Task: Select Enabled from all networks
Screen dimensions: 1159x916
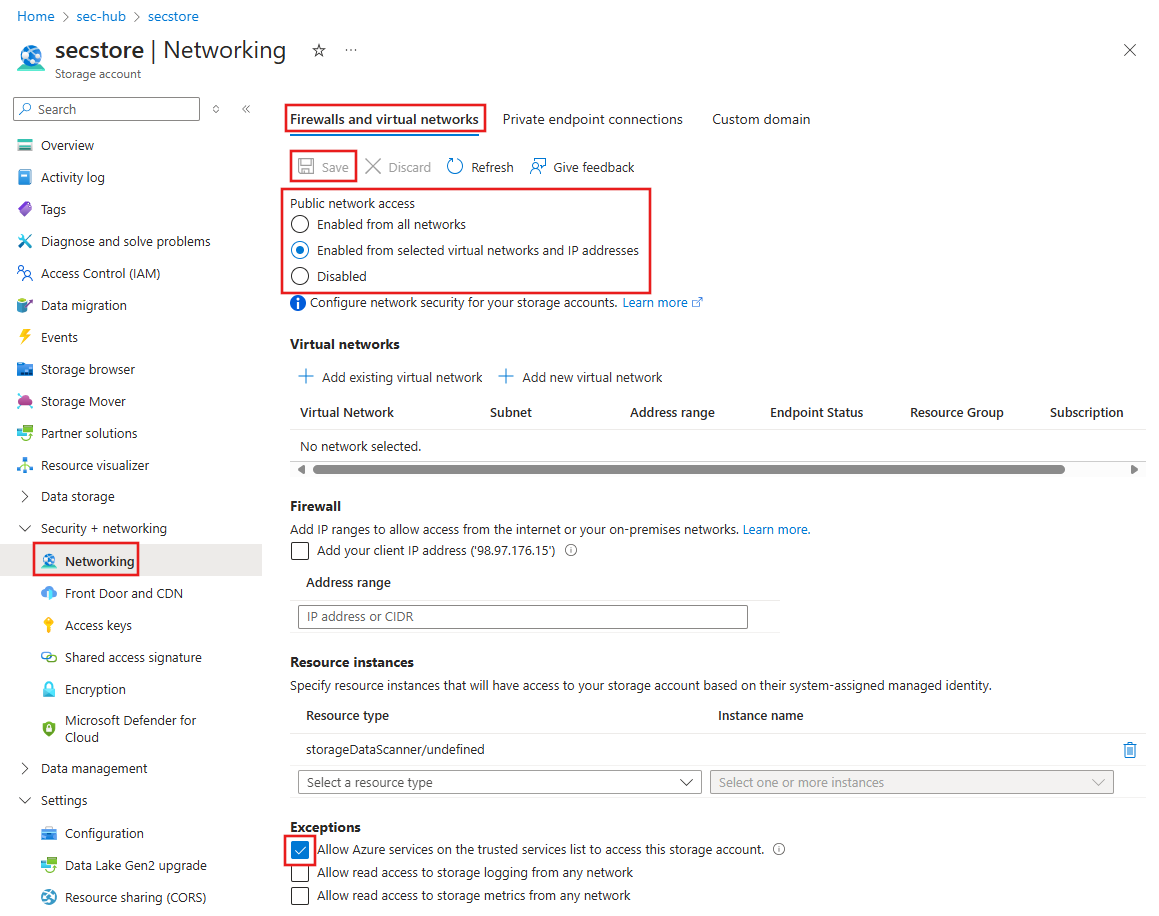Action: tap(300, 224)
